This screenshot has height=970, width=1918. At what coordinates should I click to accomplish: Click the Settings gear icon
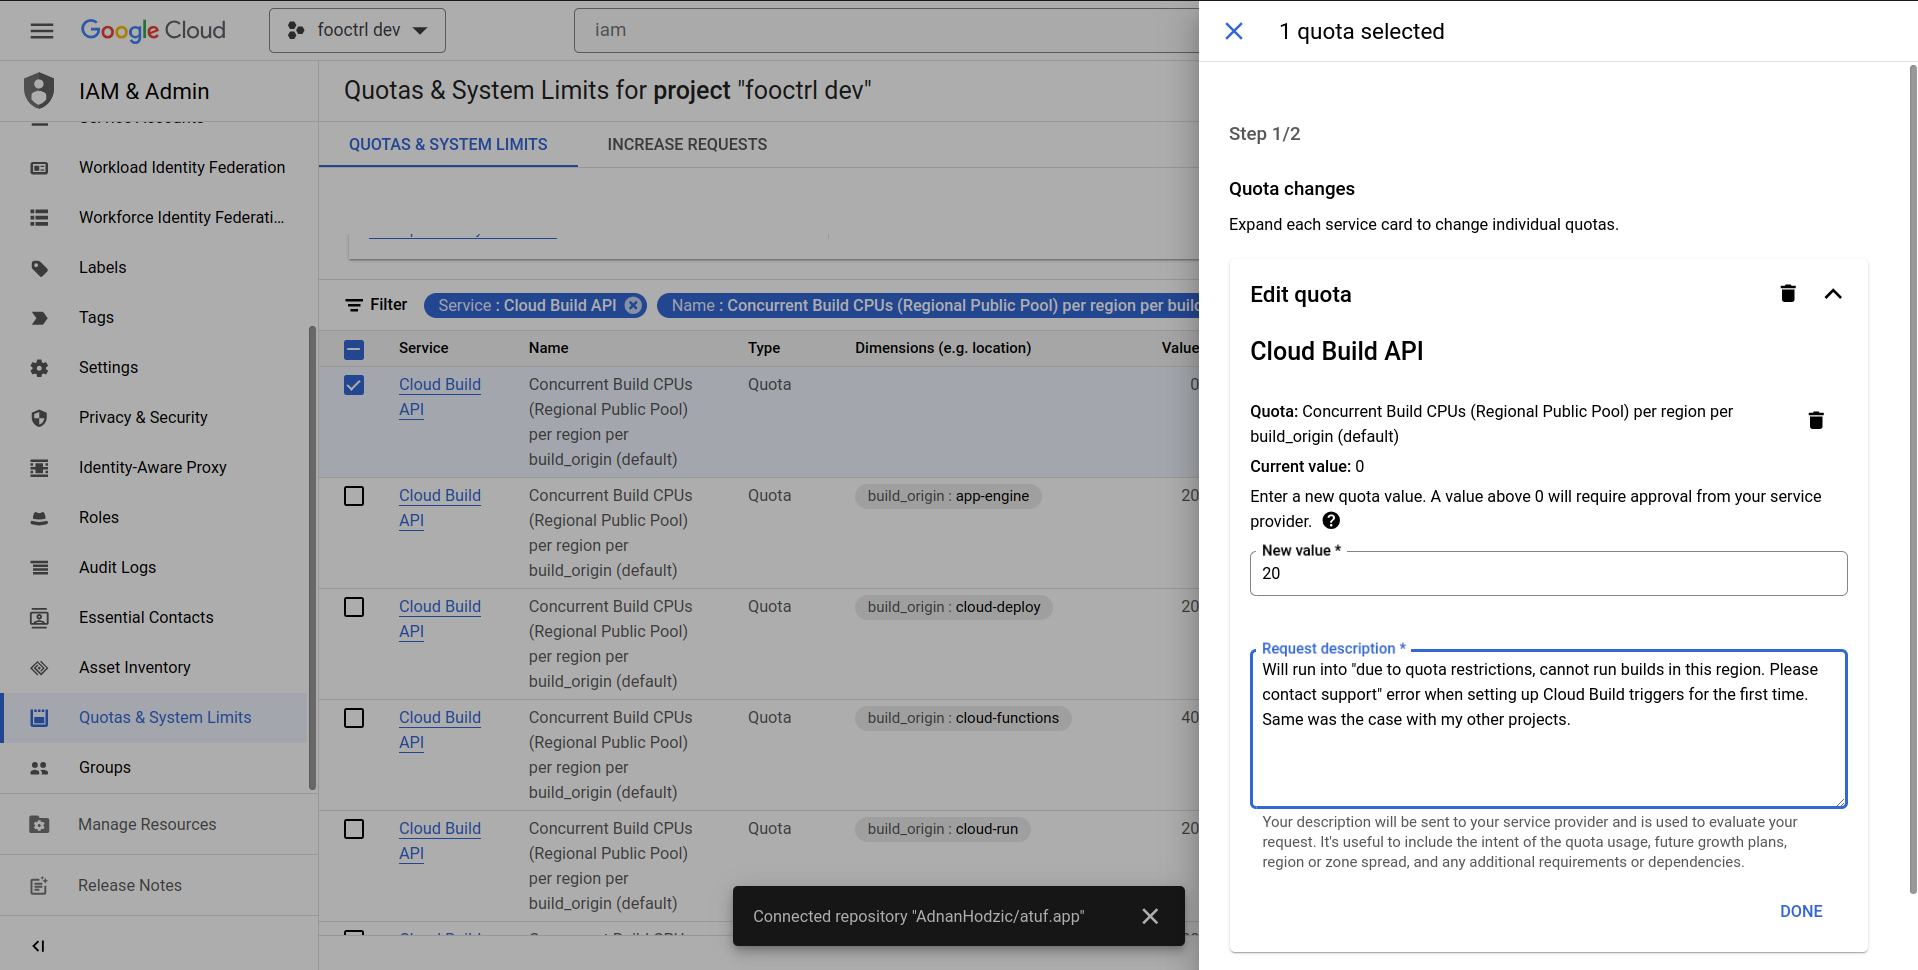pos(39,368)
